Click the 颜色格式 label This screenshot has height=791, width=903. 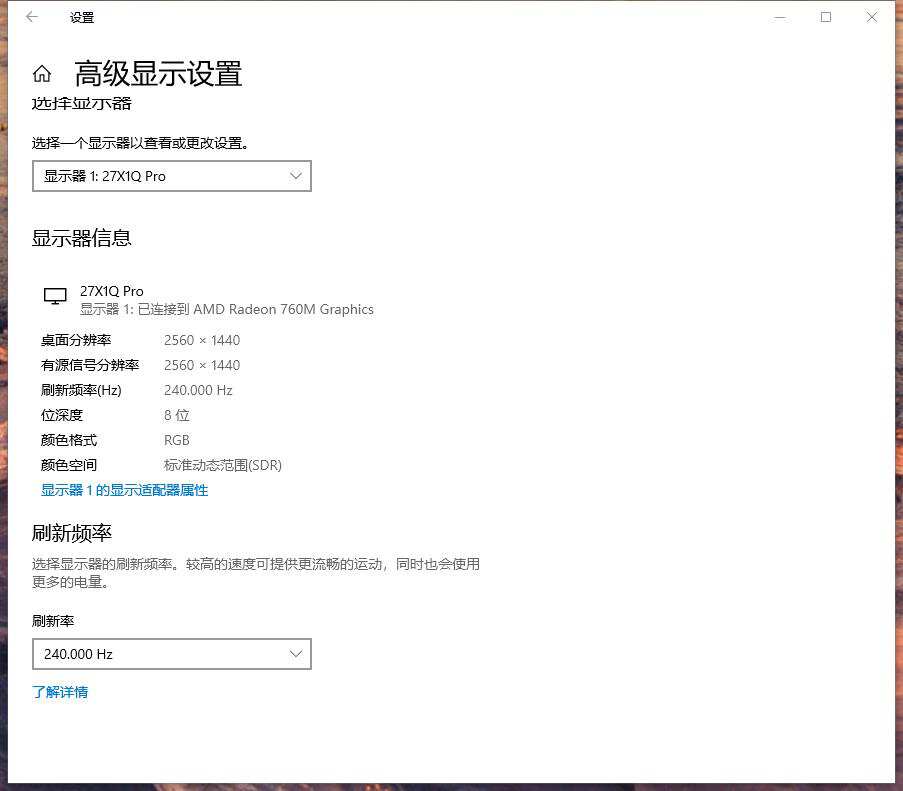tap(69, 440)
